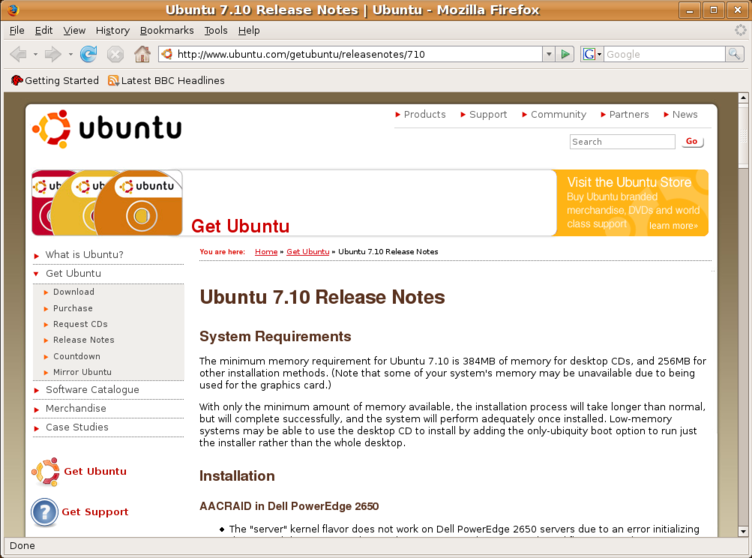This screenshot has height=558, width=752.
Task: Click the scrollbar down arrow
Action: point(743,531)
